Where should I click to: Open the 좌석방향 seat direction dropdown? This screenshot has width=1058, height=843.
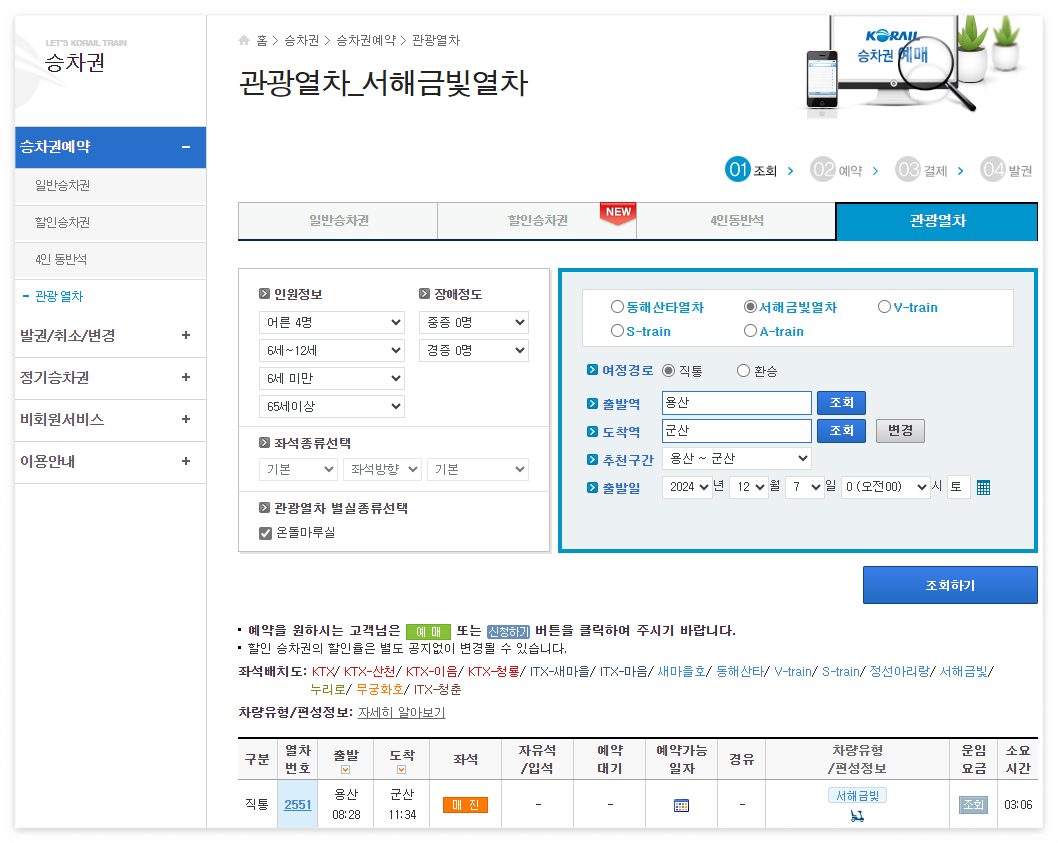pos(383,469)
